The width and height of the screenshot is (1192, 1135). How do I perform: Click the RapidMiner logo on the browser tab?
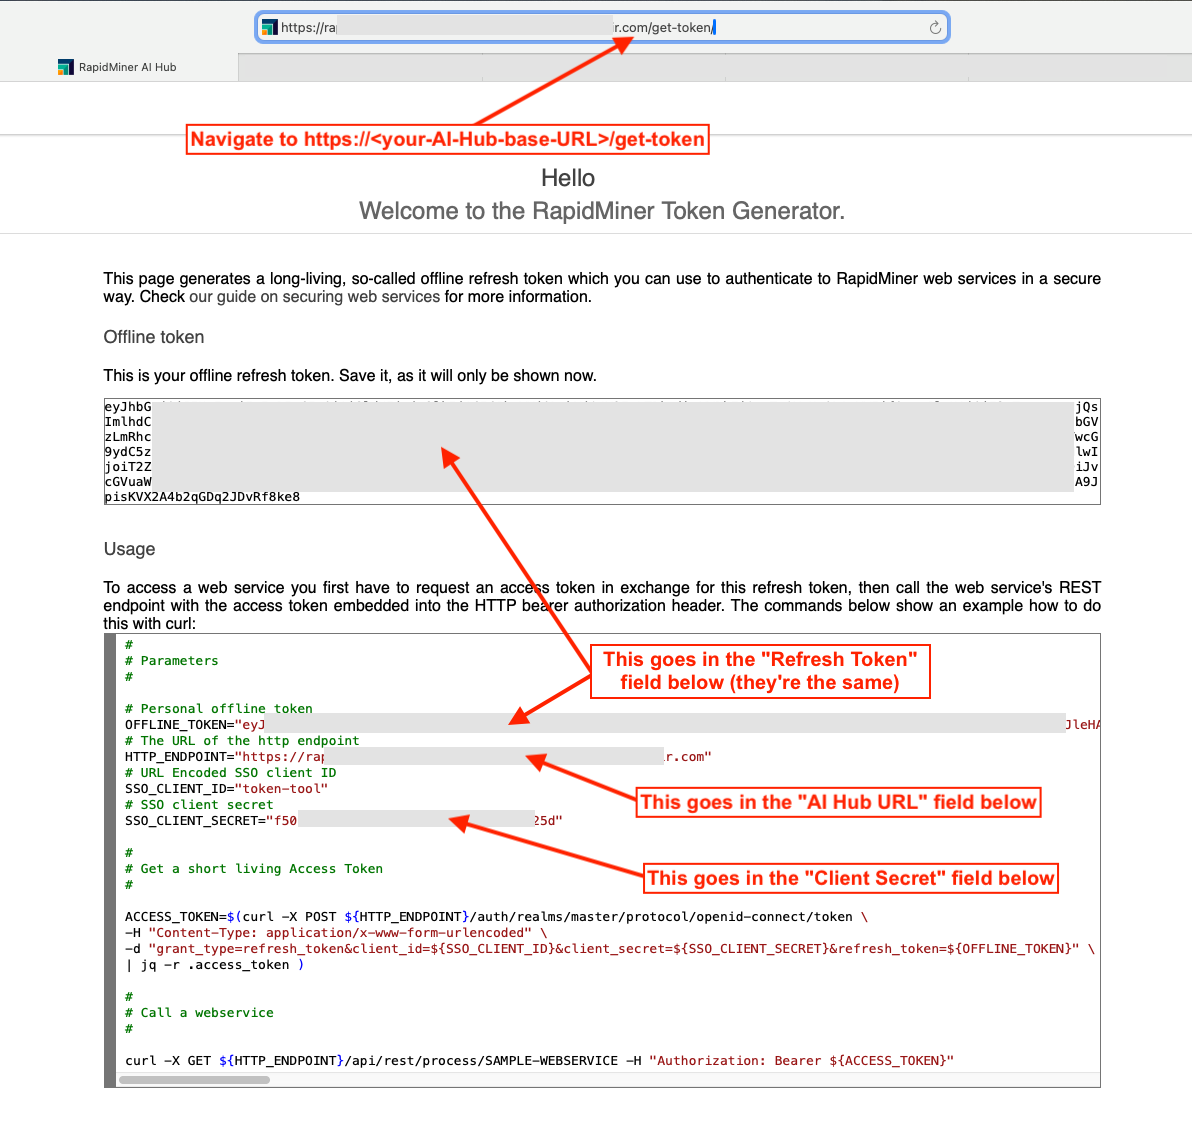click(66, 67)
